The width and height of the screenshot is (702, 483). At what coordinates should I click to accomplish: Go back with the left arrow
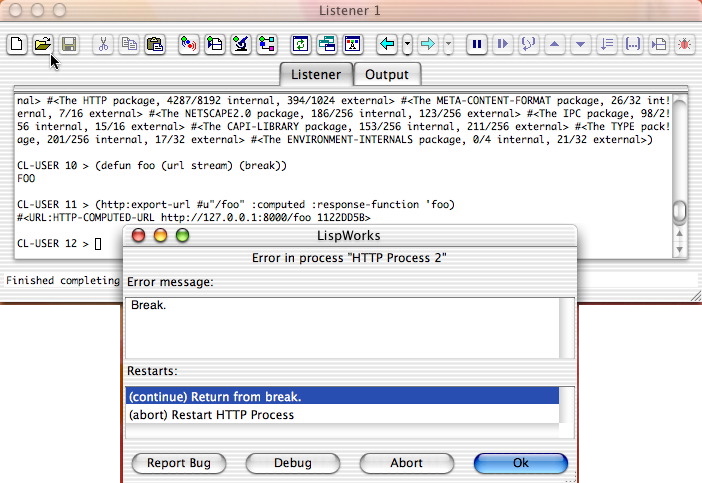[387, 44]
